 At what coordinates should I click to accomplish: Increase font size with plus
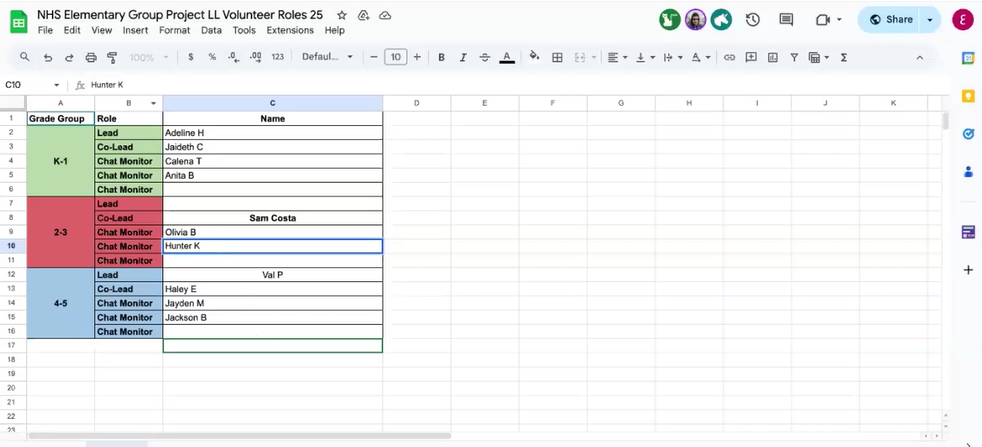coord(417,57)
